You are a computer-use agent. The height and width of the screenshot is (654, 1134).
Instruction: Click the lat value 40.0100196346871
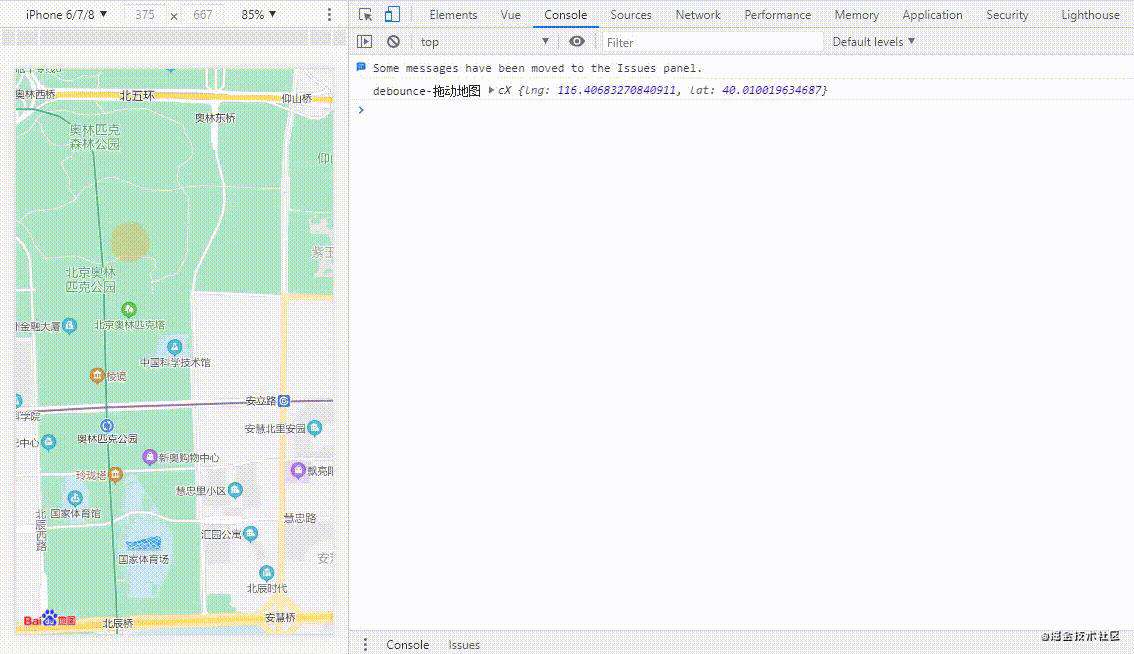(772, 90)
